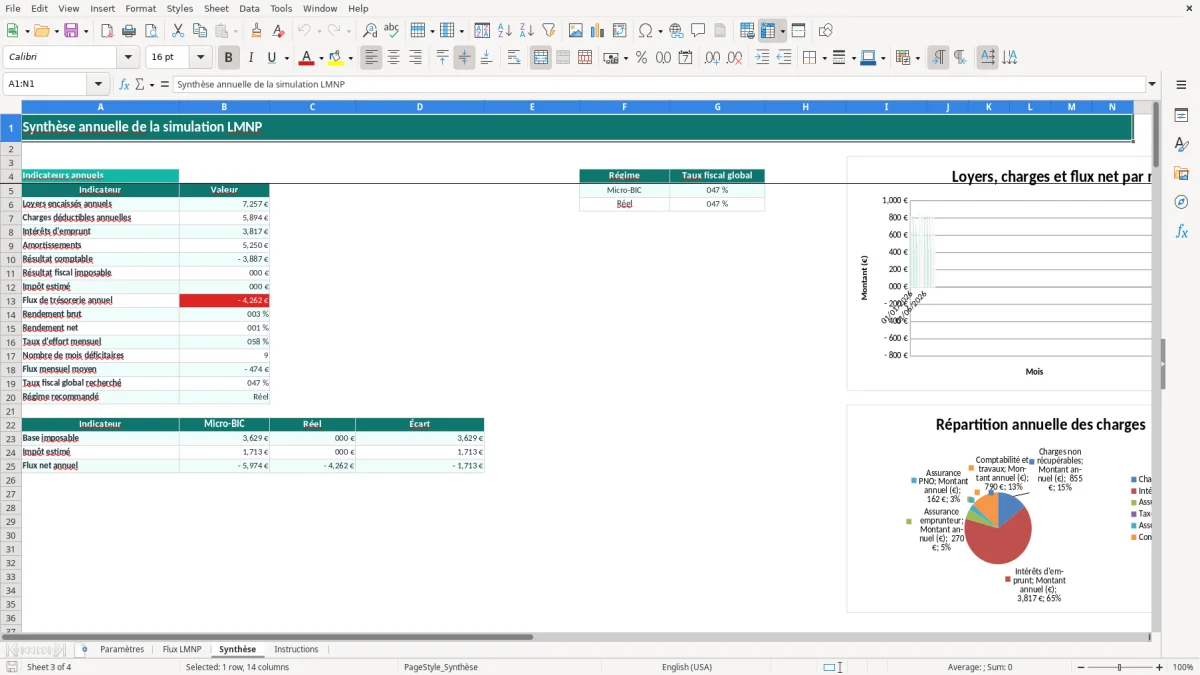Screen dimensions: 1200x675
Task: Select the Clone Formatting paintbrush
Action: click(x=256, y=31)
